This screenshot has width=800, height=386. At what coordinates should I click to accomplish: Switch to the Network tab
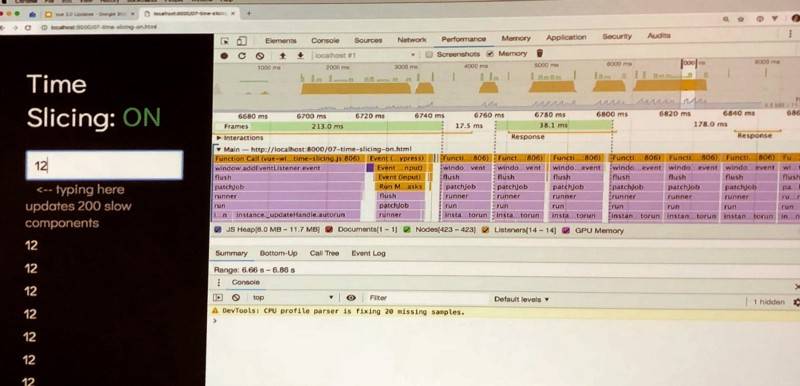click(x=411, y=40)
